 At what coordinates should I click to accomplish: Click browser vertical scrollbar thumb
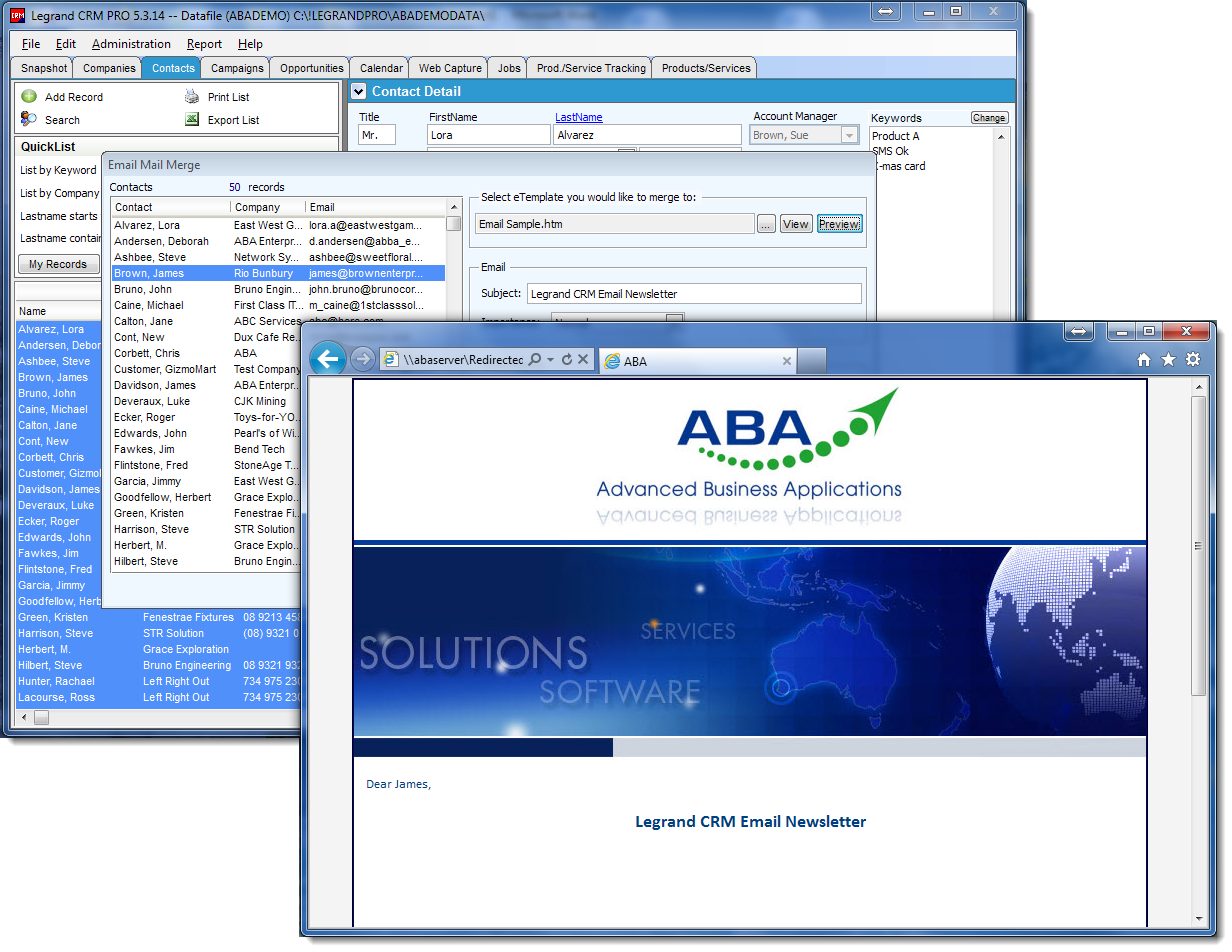point(1198,545)
